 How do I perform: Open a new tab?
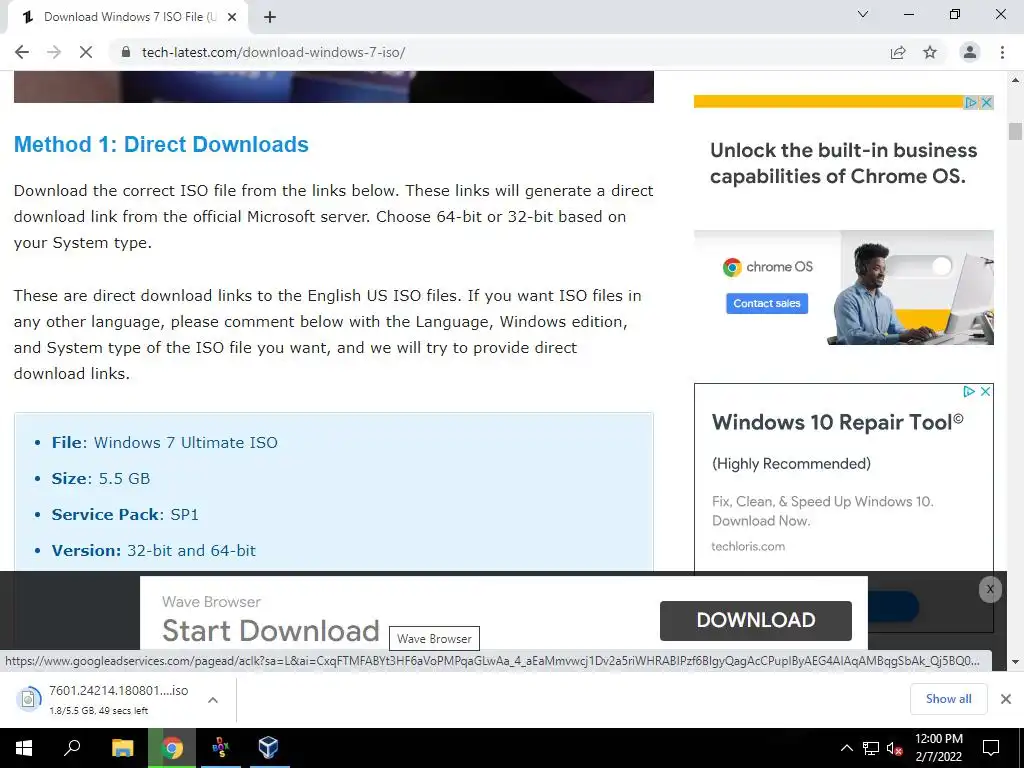(x=270, y=17)
